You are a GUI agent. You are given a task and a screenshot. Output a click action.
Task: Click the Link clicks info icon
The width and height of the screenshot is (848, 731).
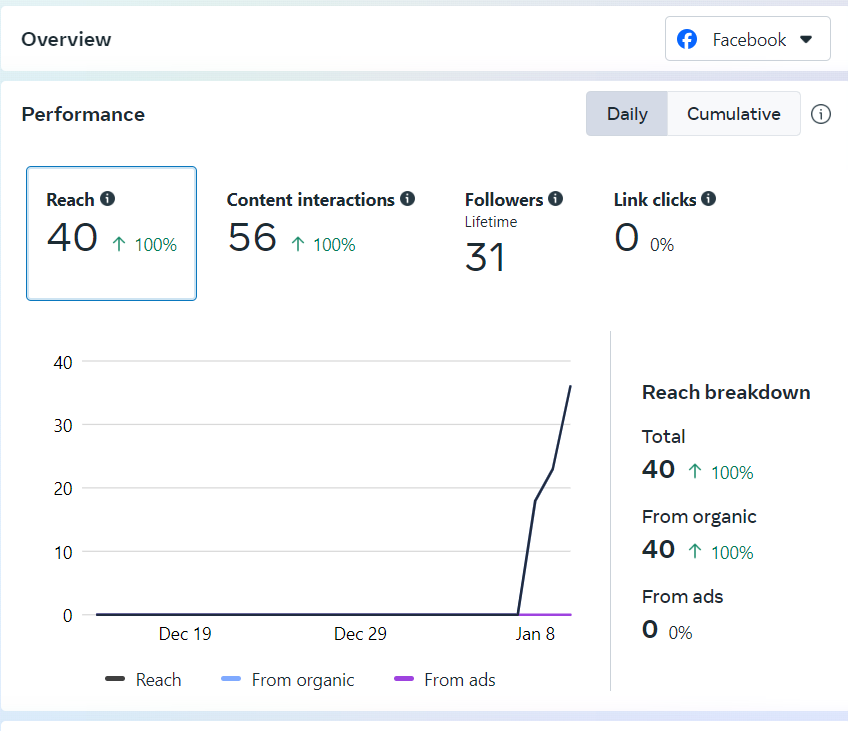709,199
